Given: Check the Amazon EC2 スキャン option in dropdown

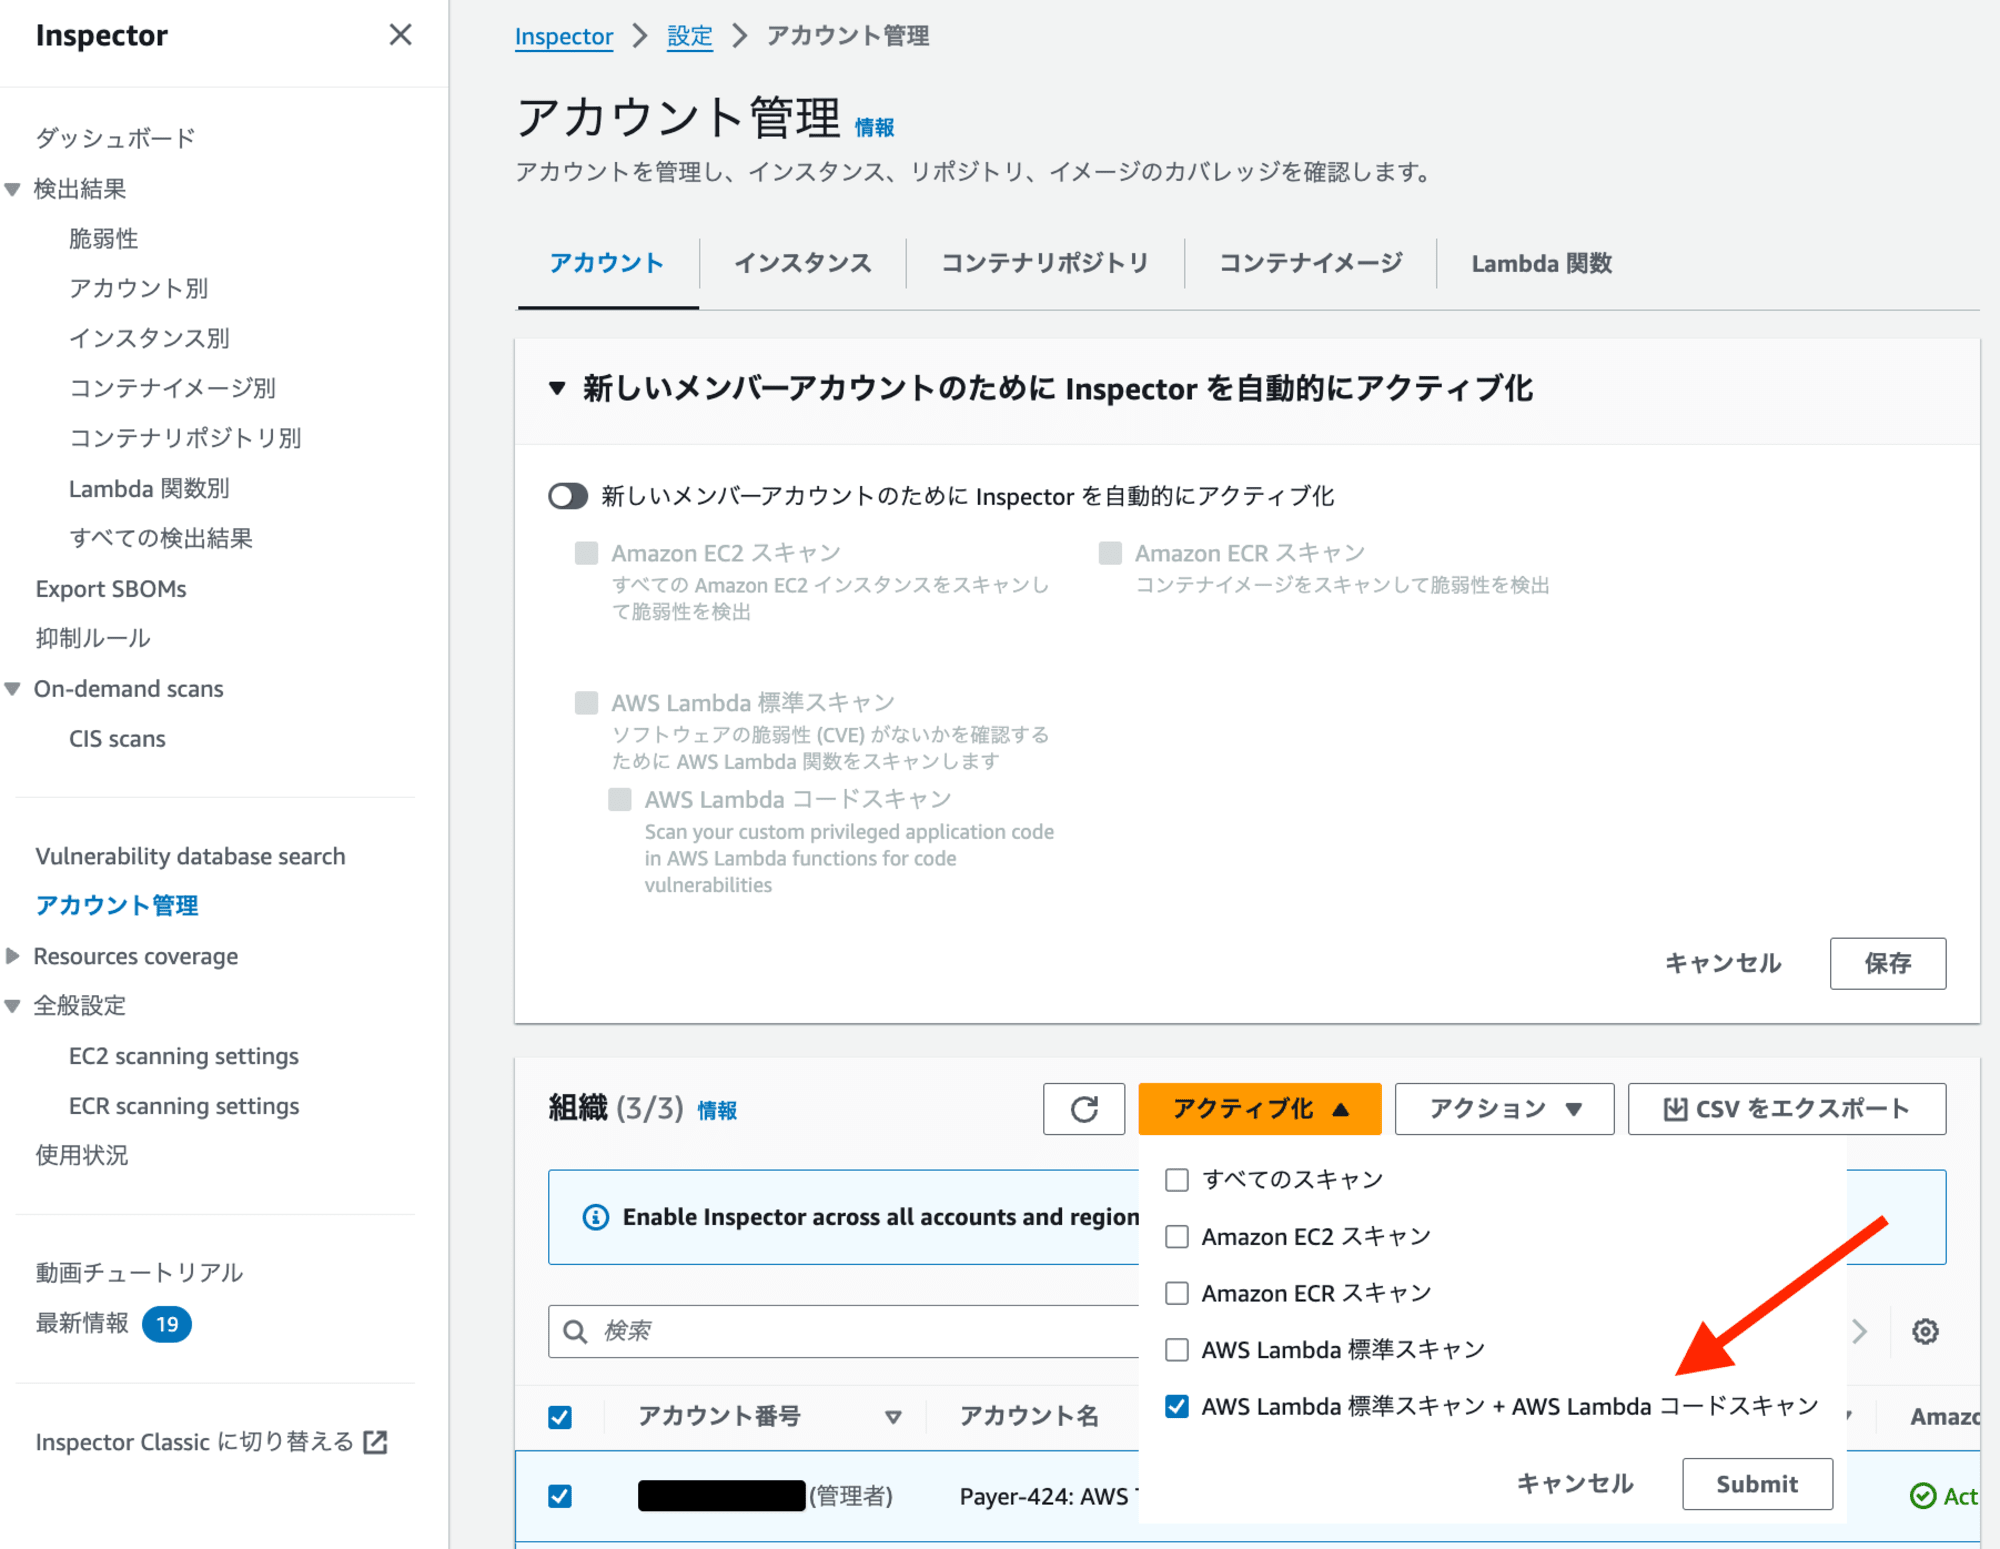Looking at the screenshot, I should click(1177, 1237).
